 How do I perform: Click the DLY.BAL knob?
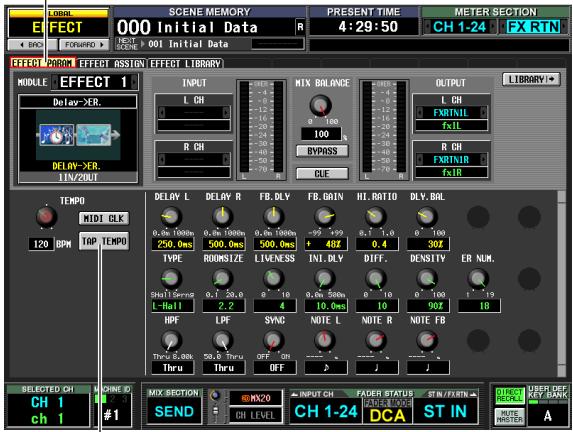coord(427,217)
